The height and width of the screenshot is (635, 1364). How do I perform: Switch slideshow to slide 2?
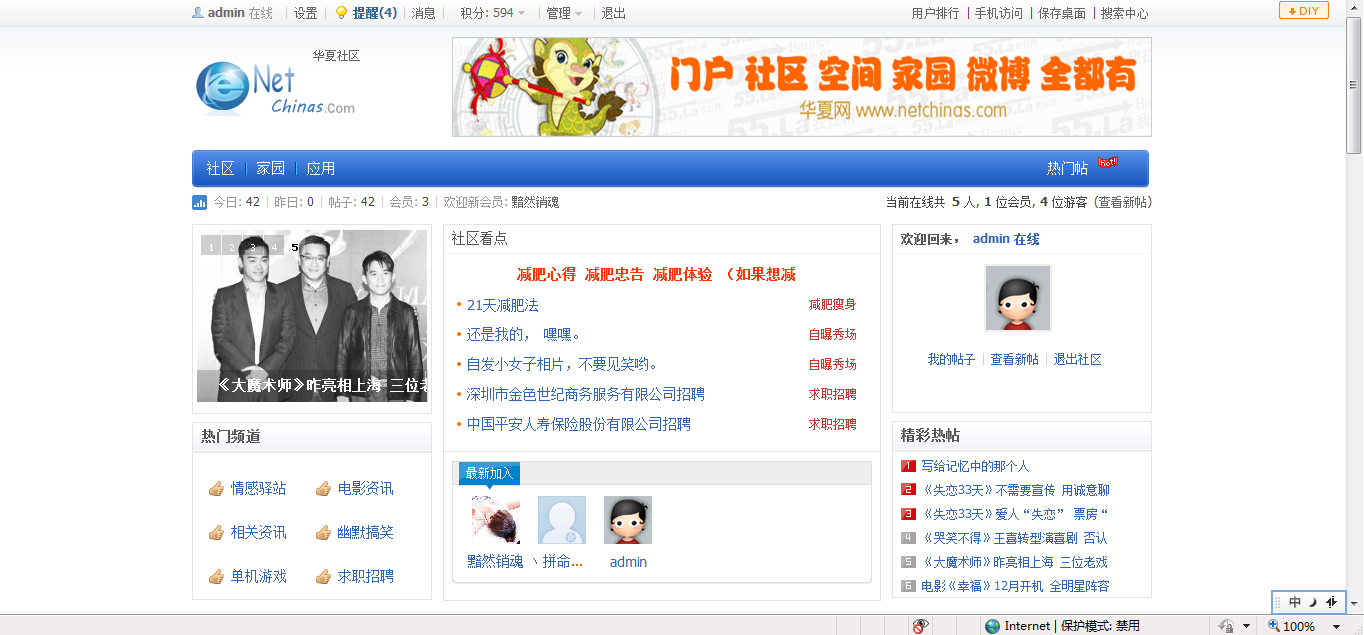pyautogui.click(x=231, y=246)
